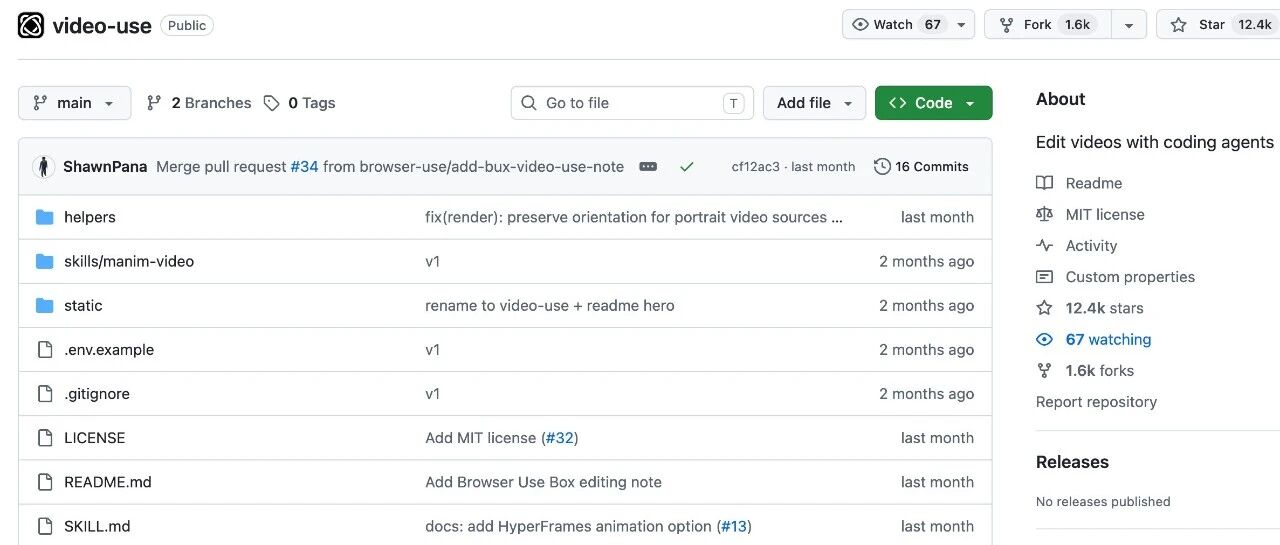Open the Add file dropdown
This screenshot has height=545, width=1280.
click(814, 103)
